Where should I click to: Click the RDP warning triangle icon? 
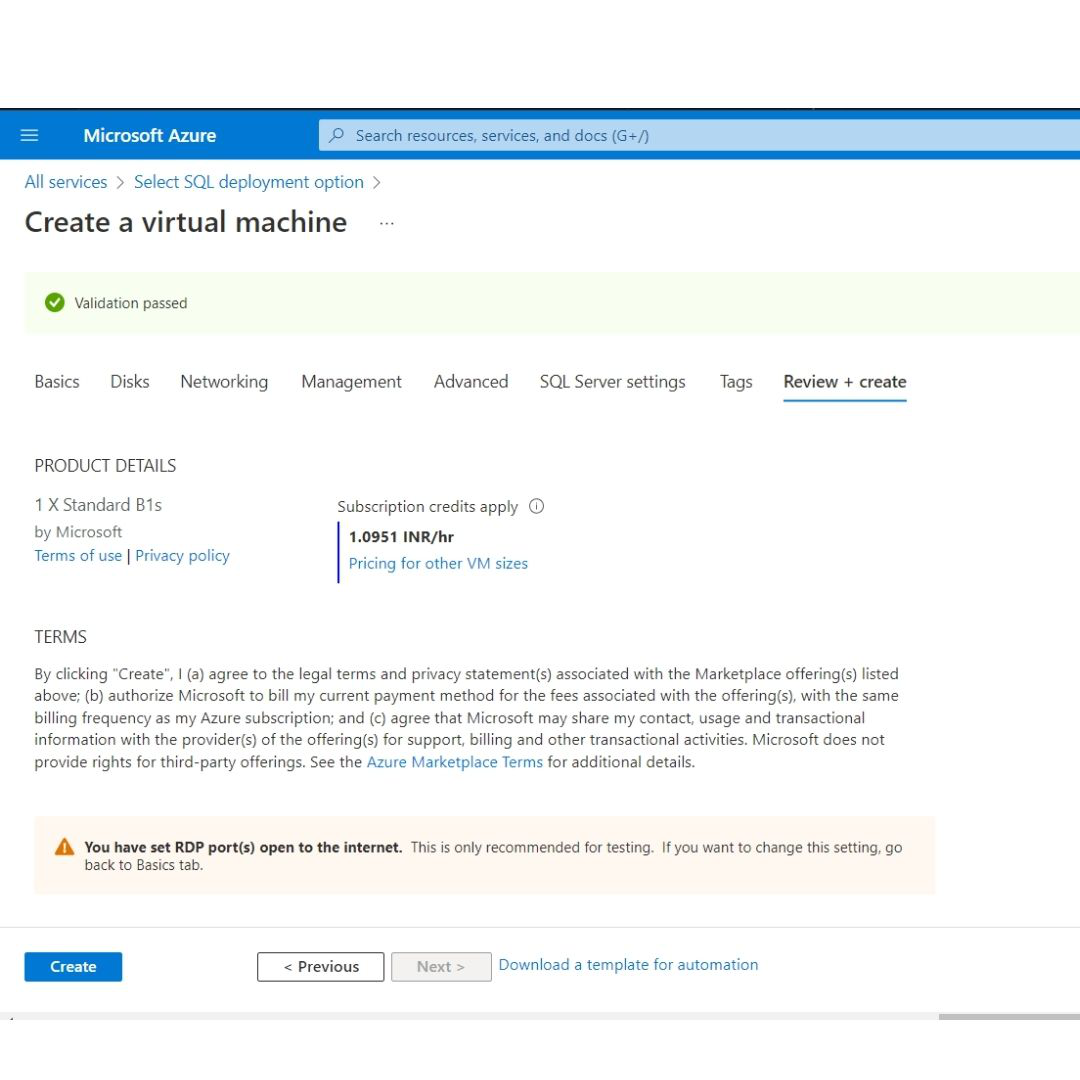[x=64, y=847]
